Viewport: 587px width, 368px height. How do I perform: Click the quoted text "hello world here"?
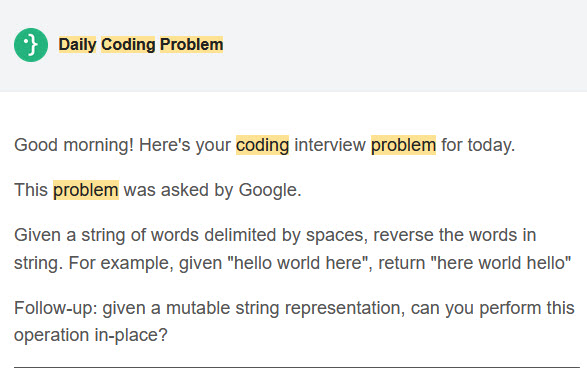tap(298, 263)
